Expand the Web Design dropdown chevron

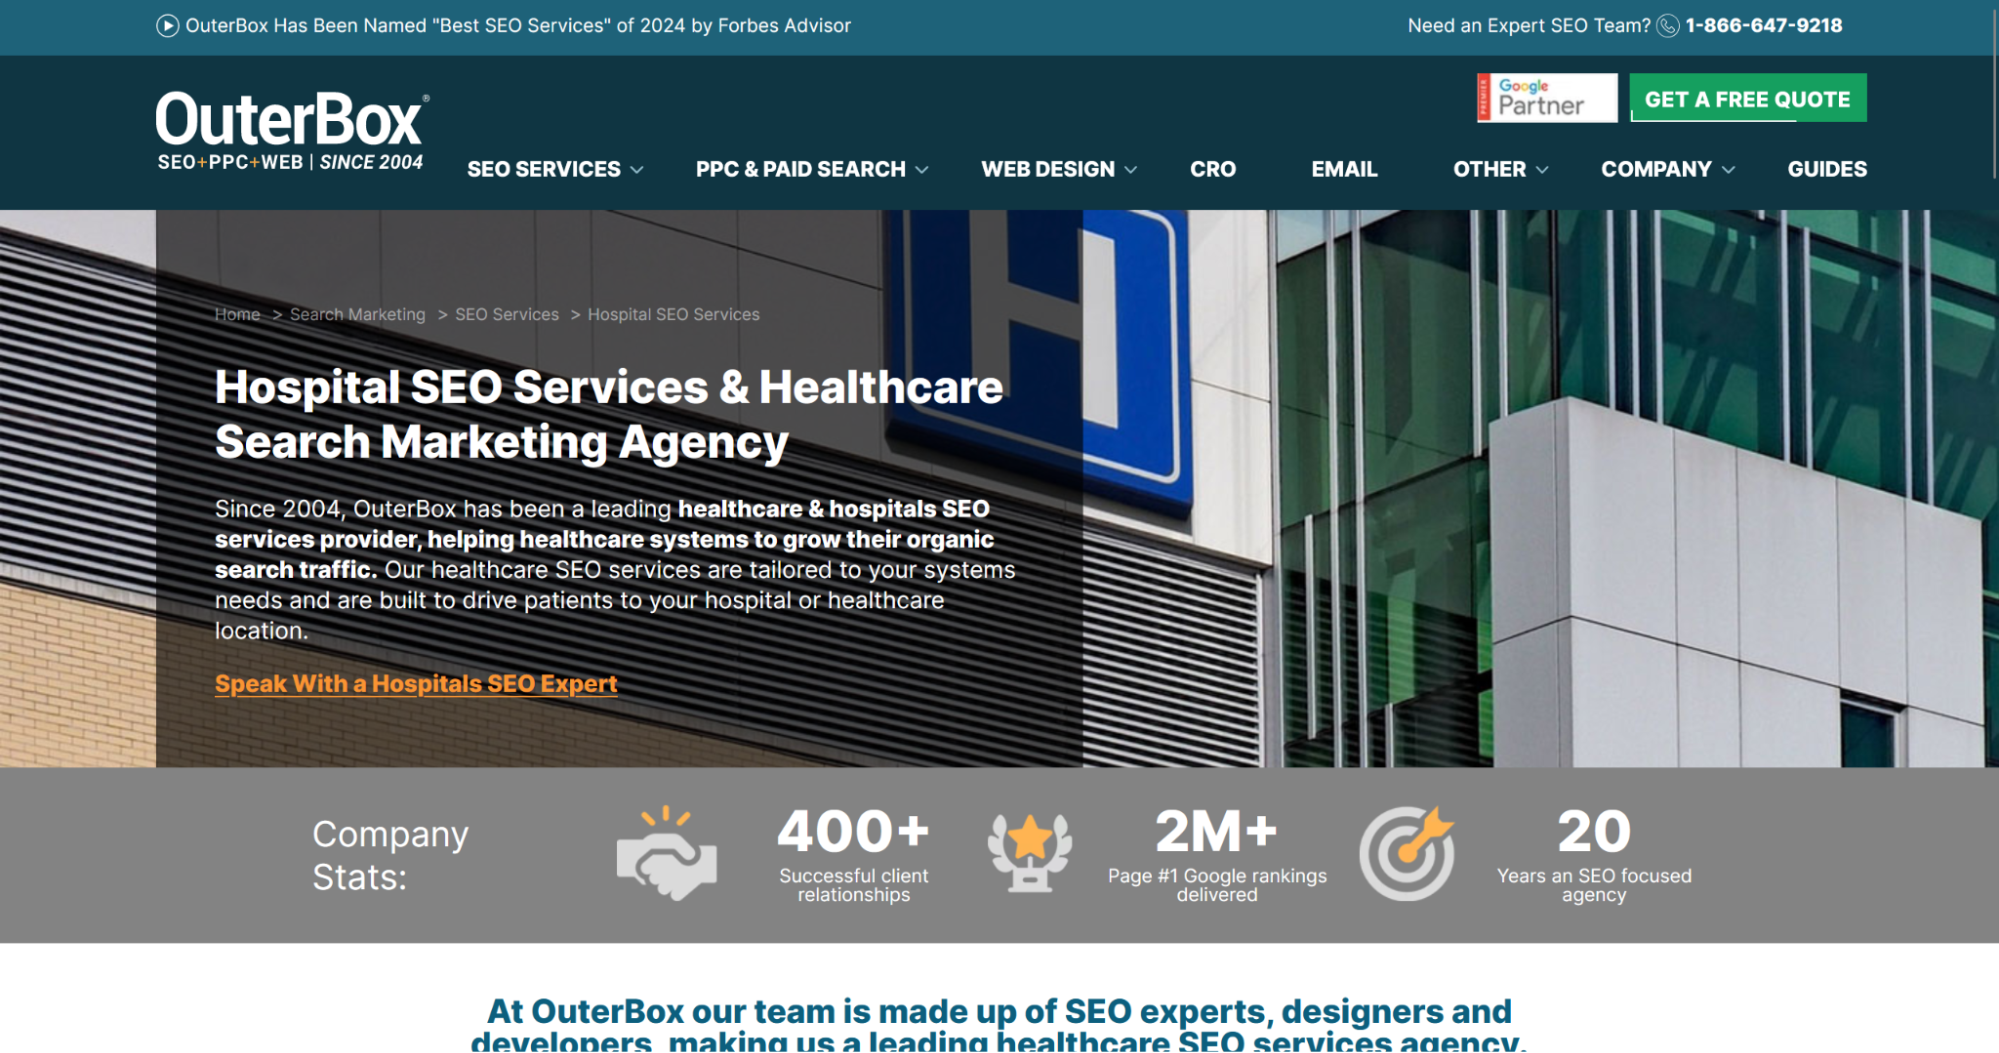point(1131,170)
